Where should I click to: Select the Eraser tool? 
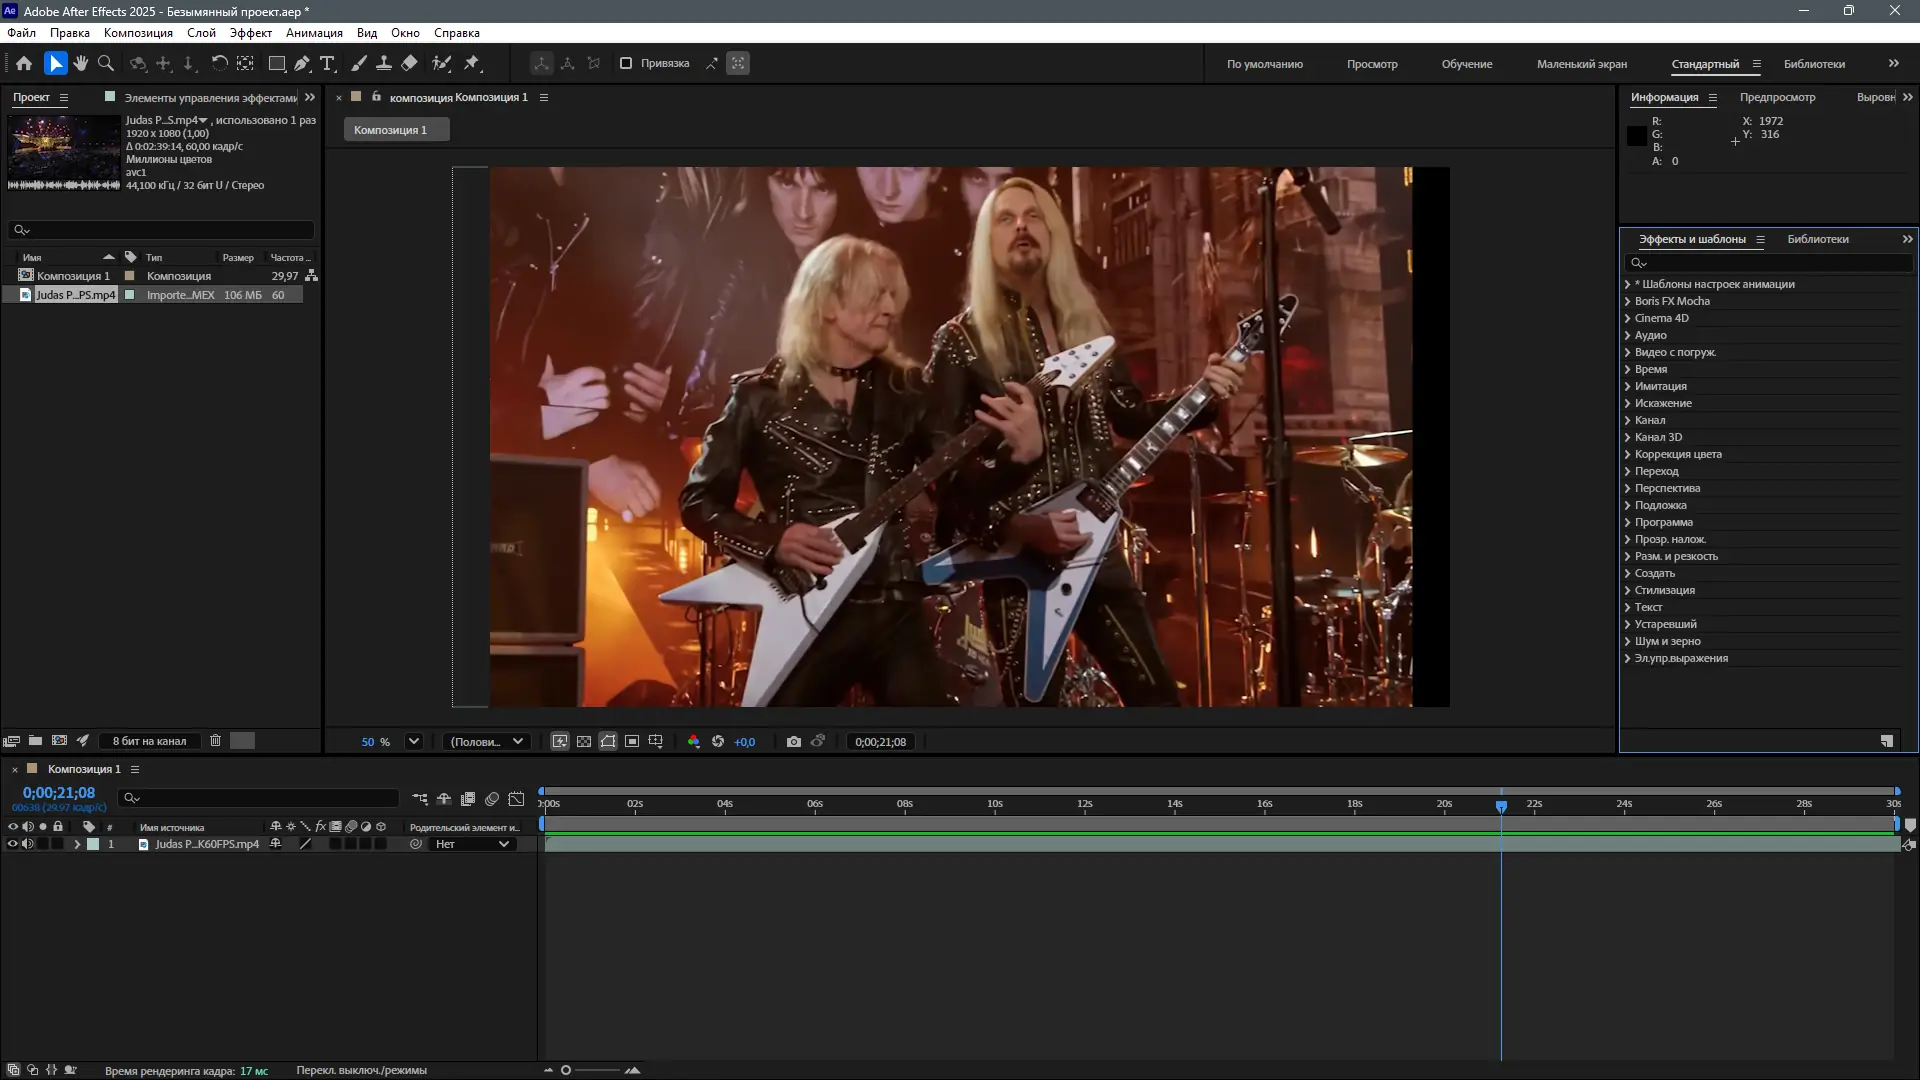point(409,63)
